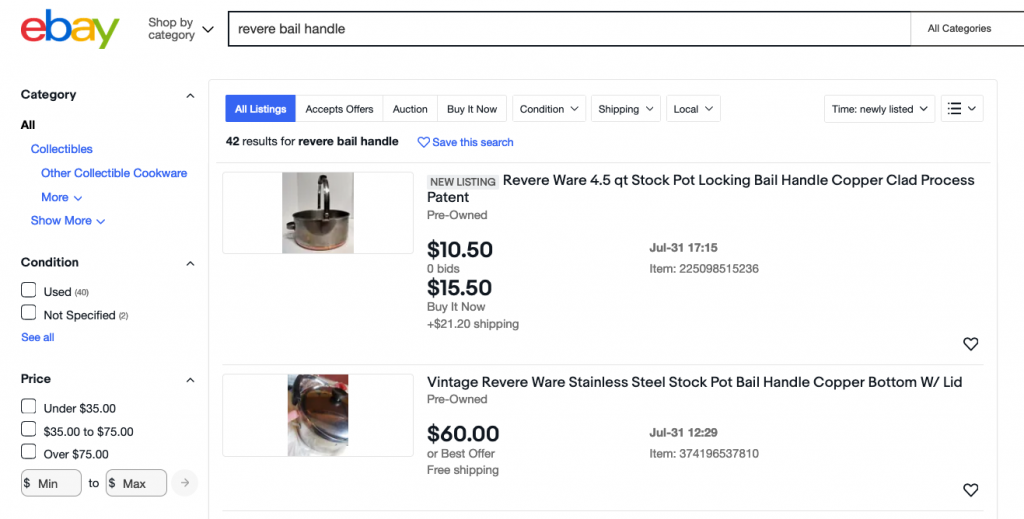Click the Max price input field

pos(136,483)
